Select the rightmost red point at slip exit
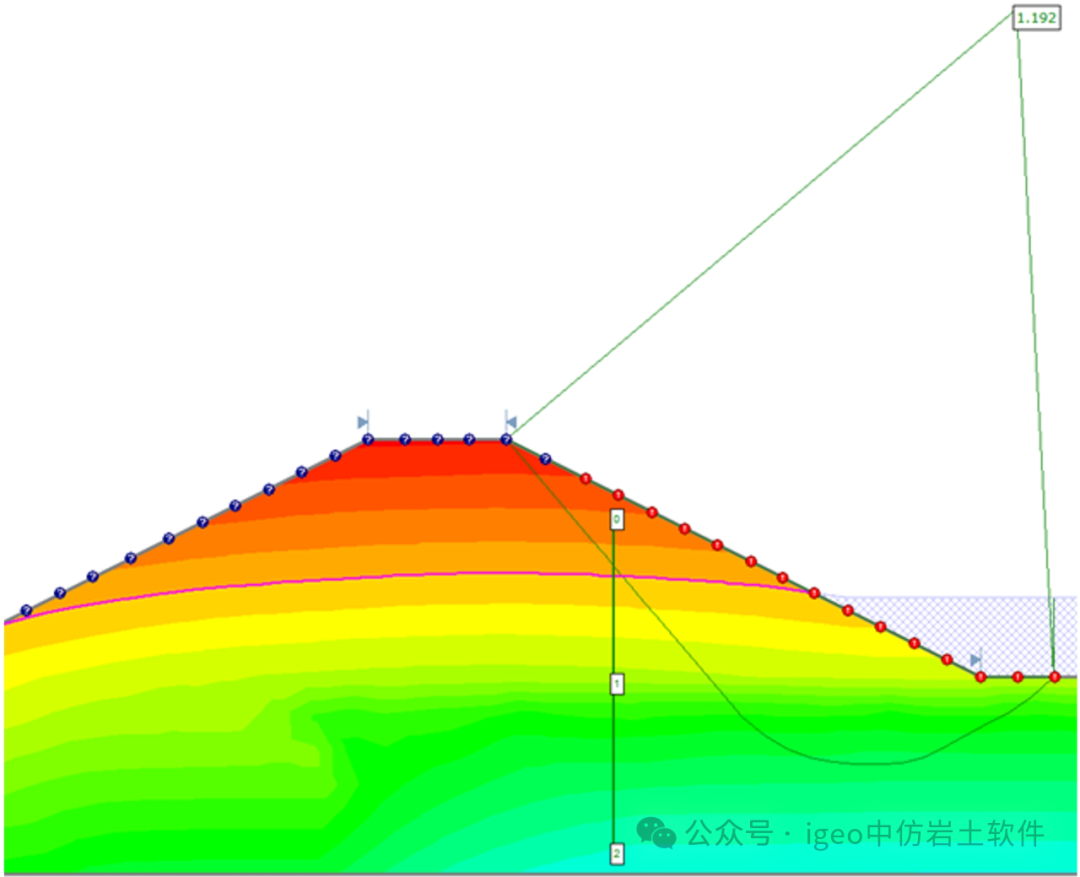This screenshot has height=877, width=1080. (x=1054, y=677)
